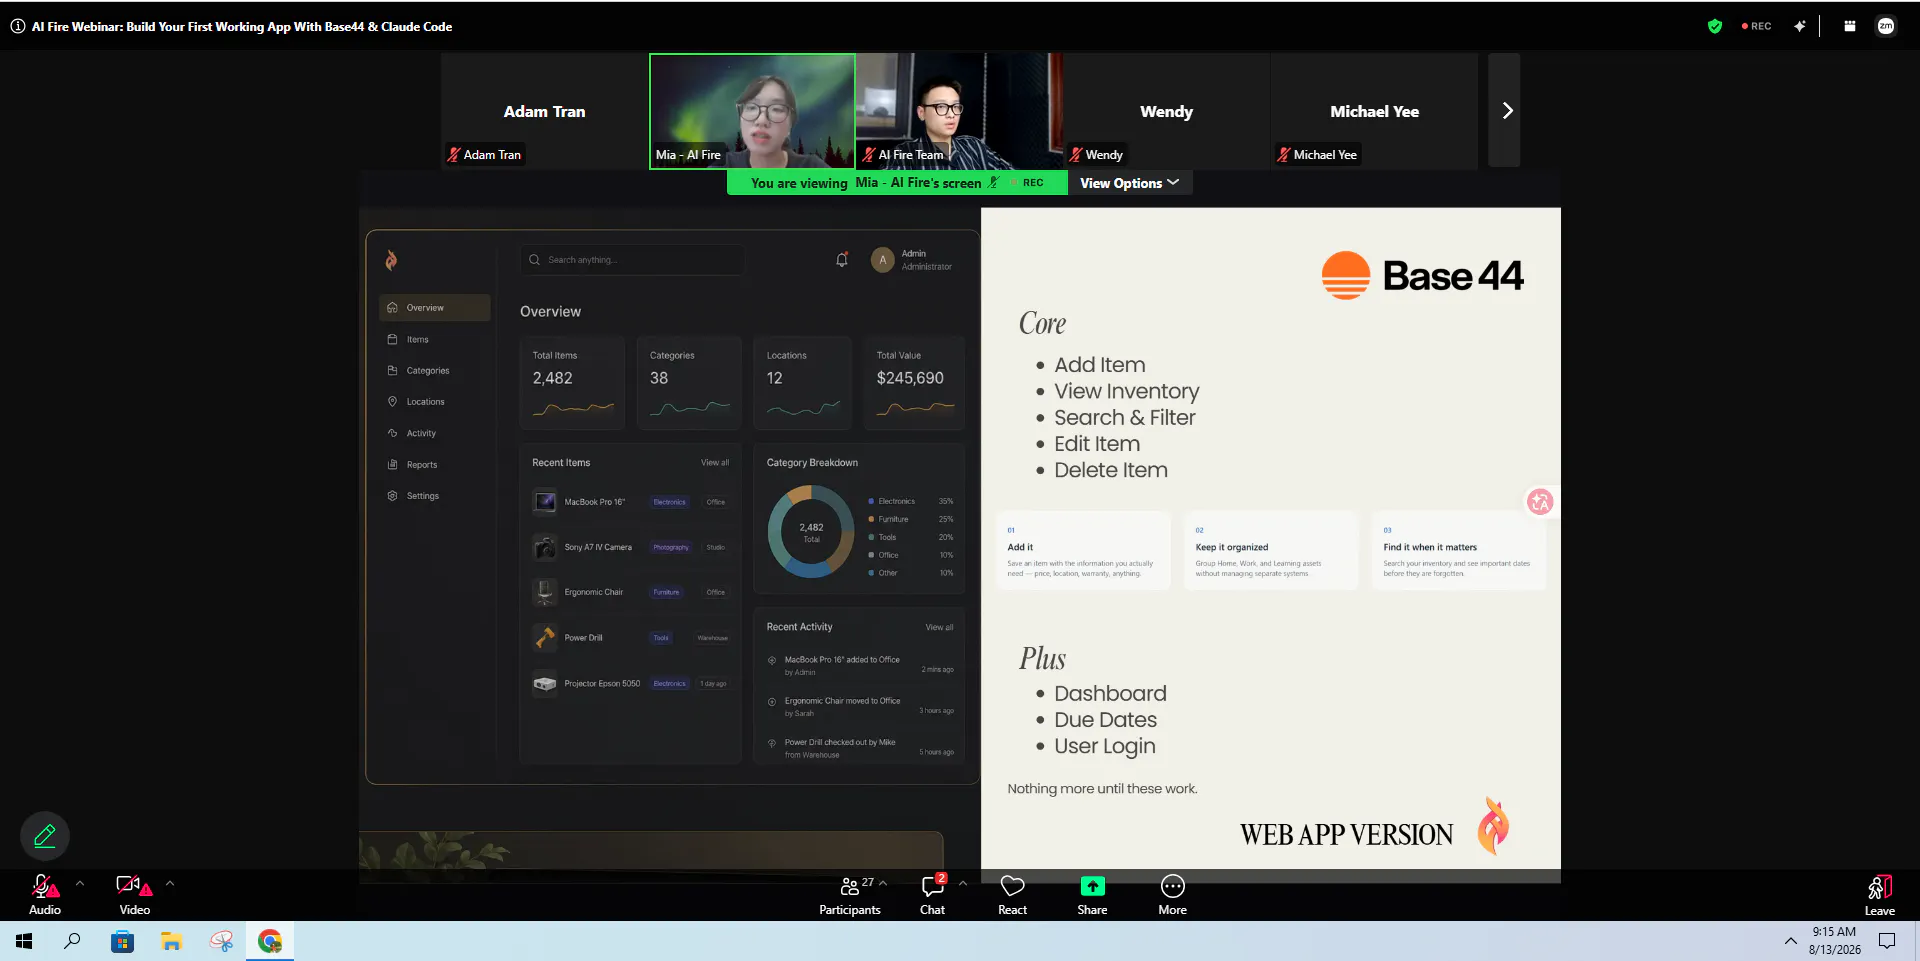Open the Participants panel
The height and width of the screenshot is (961, 1920).
coord(850,895)
